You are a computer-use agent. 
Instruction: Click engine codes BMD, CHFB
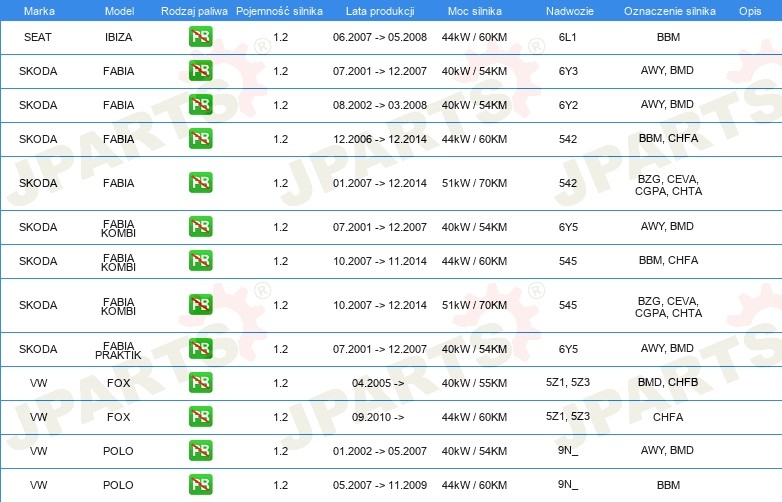pos(668,382)
